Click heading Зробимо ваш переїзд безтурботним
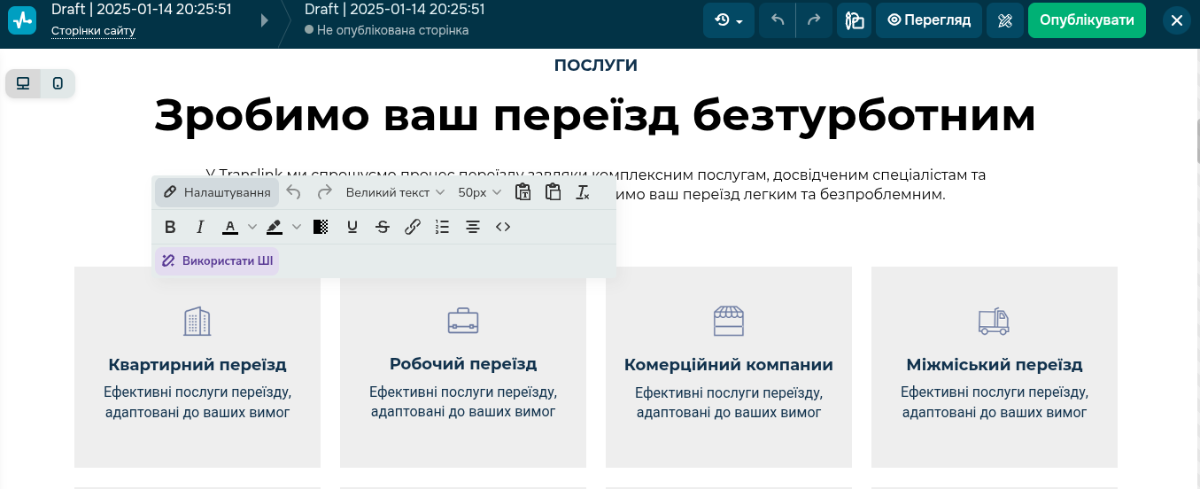Screen dimensions: 1200x489 click(595, 115)
